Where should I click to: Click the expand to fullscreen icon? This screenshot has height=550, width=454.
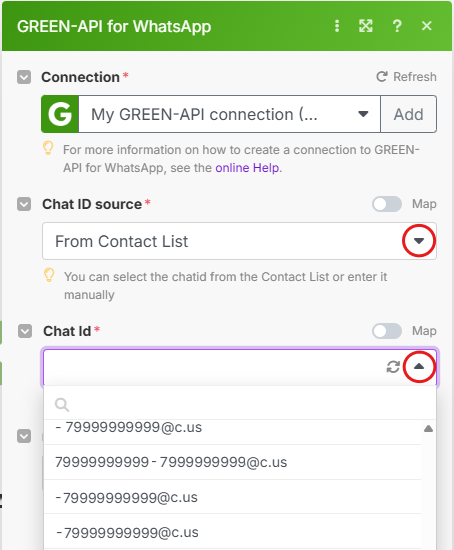(x=366, y=26)
